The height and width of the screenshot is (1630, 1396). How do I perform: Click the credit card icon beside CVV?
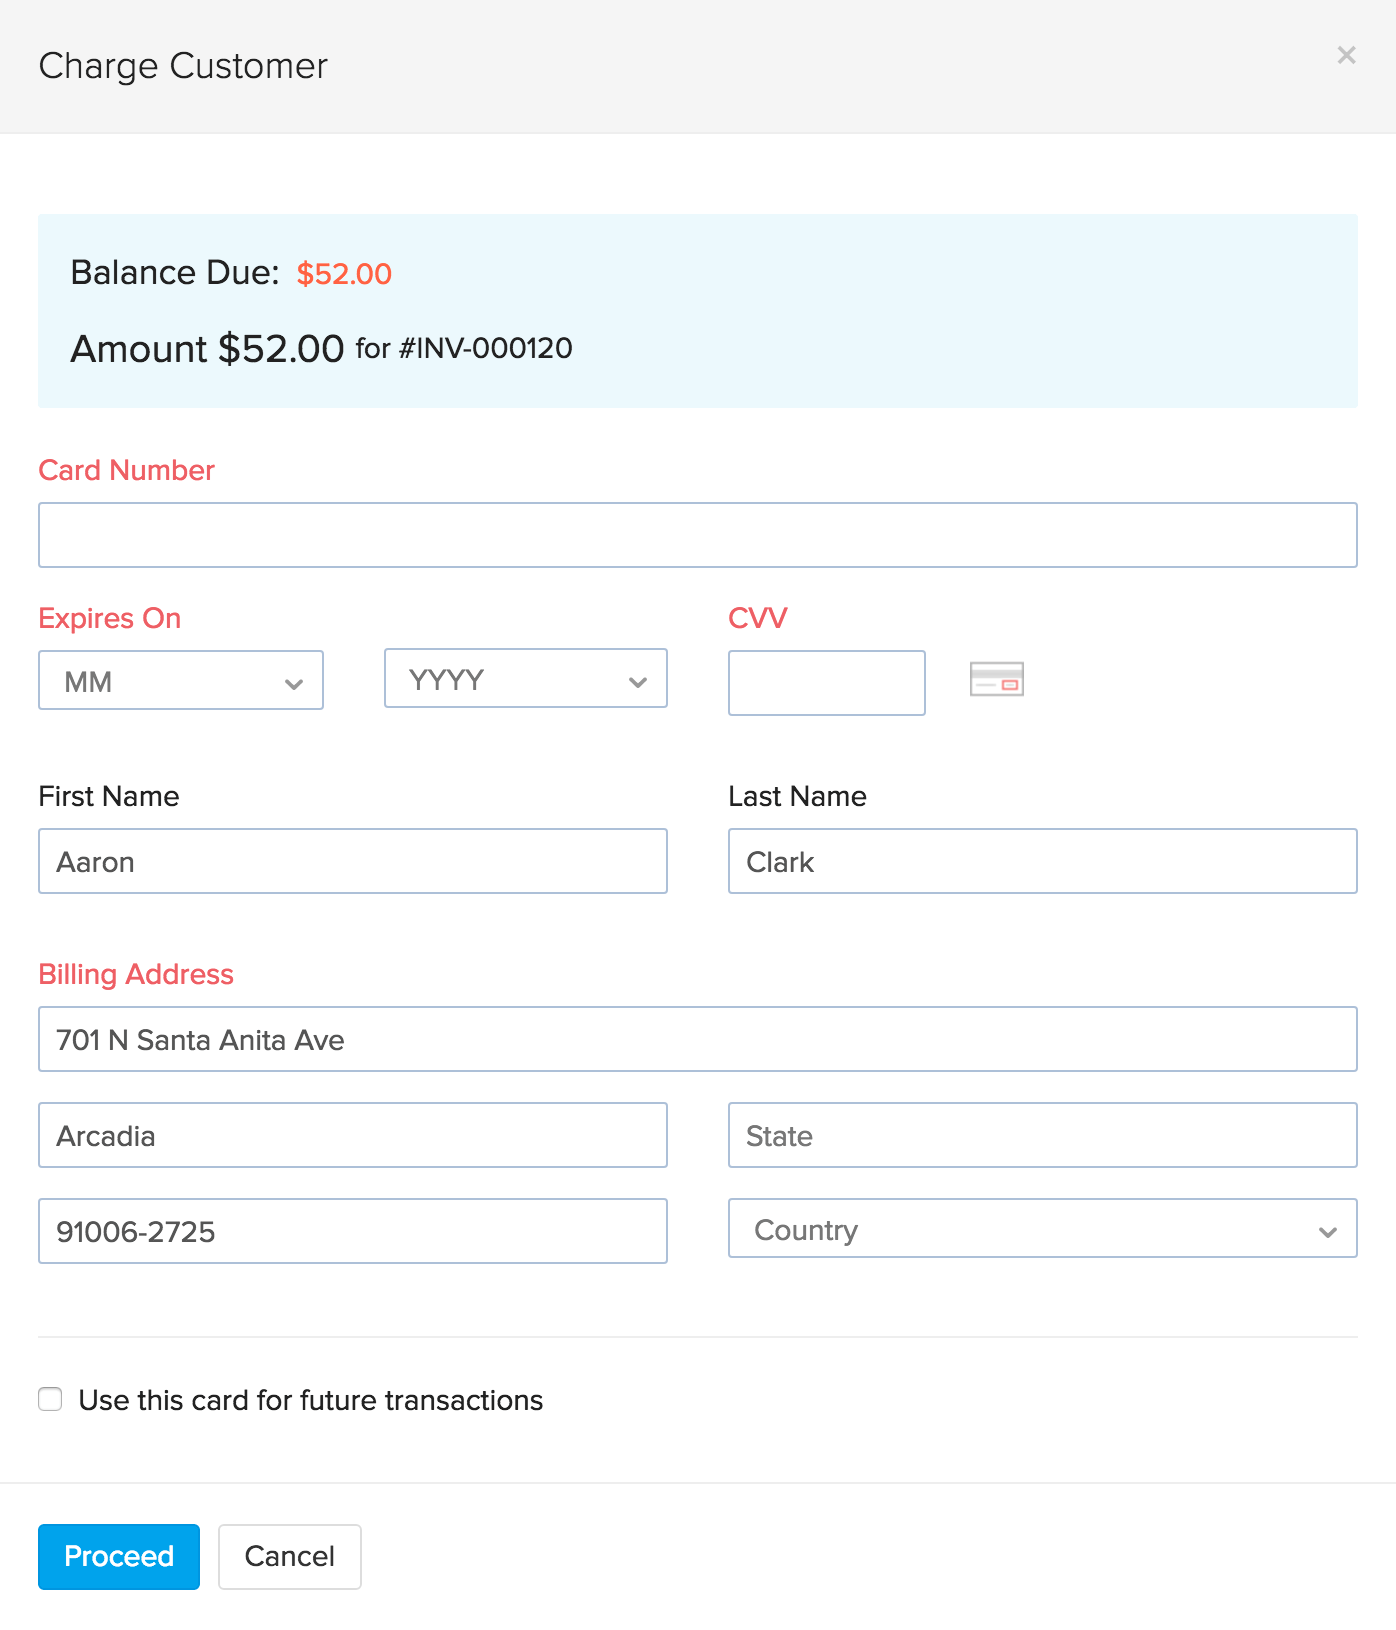tap(996, 681)
